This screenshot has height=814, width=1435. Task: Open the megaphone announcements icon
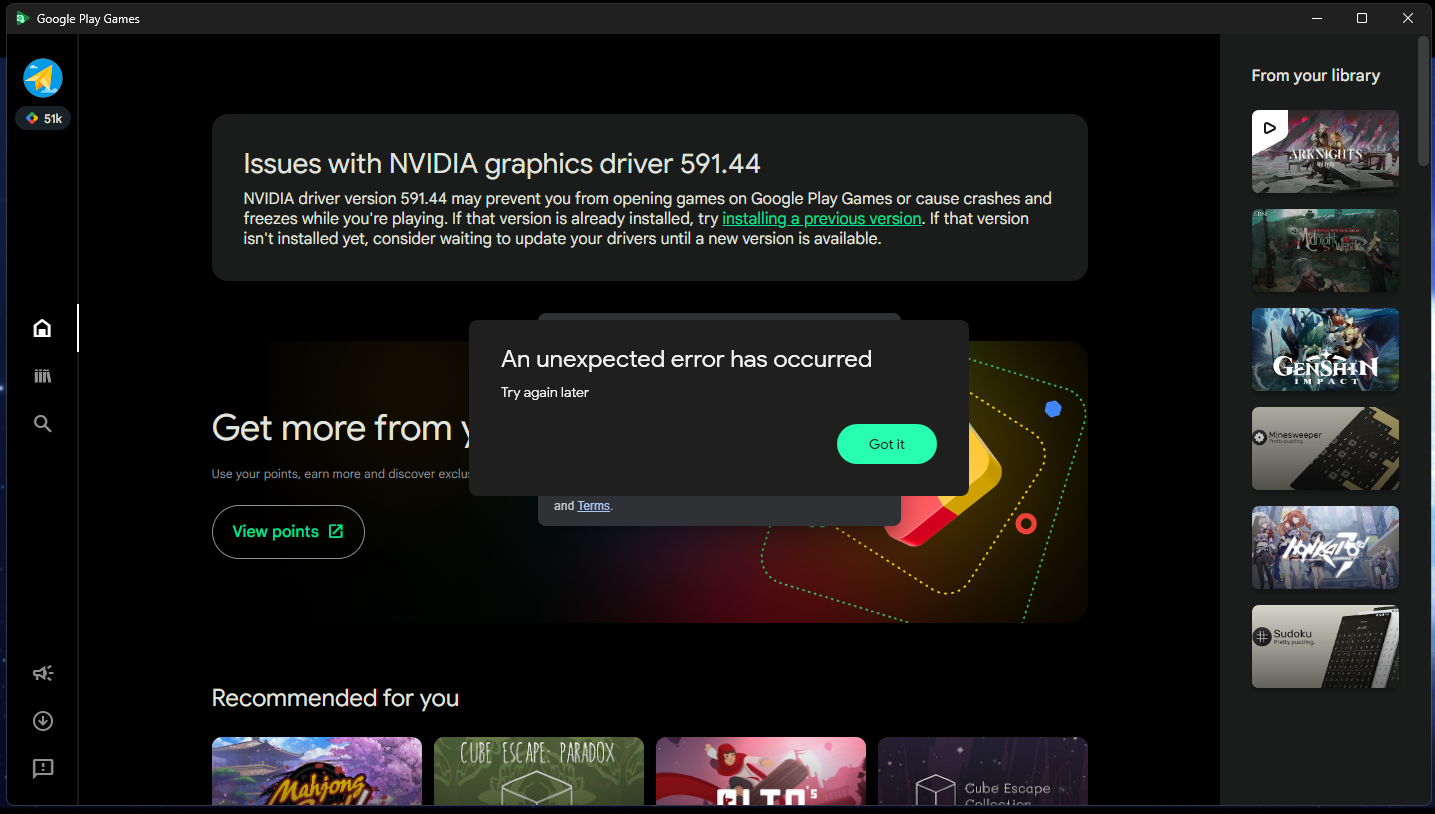coord(42,673)
